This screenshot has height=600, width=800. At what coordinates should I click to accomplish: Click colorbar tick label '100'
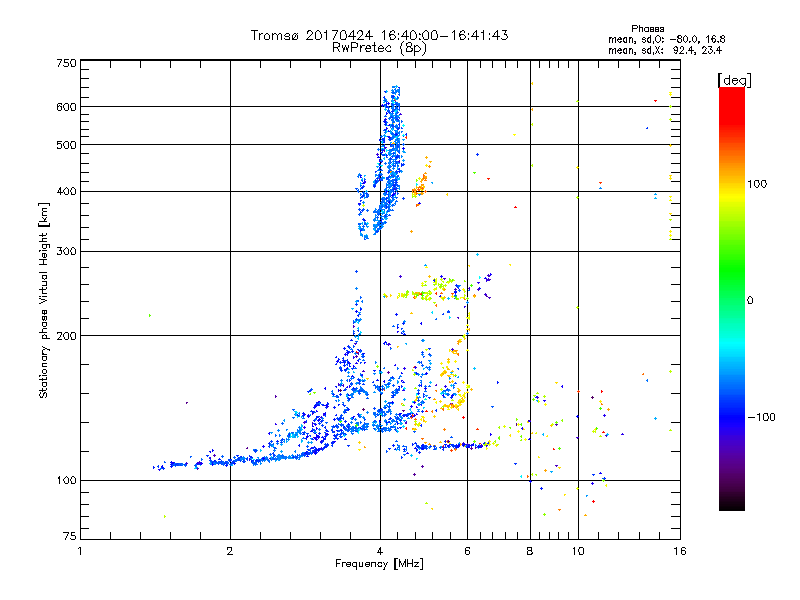click(x=757, y=184)
